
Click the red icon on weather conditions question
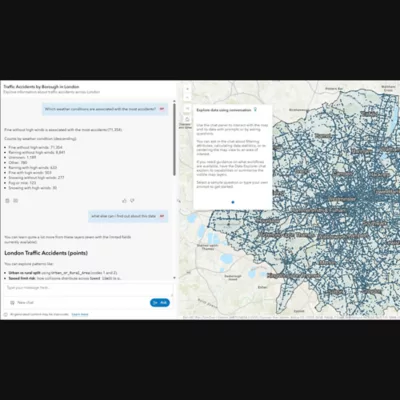[162, 109]
